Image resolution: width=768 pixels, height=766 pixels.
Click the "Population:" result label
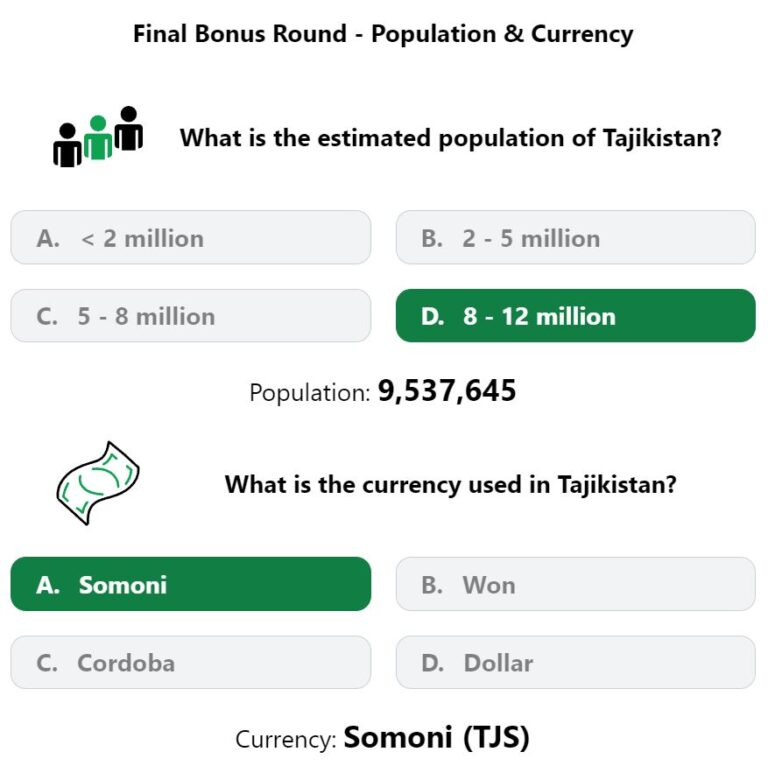(x=310, y=393)
